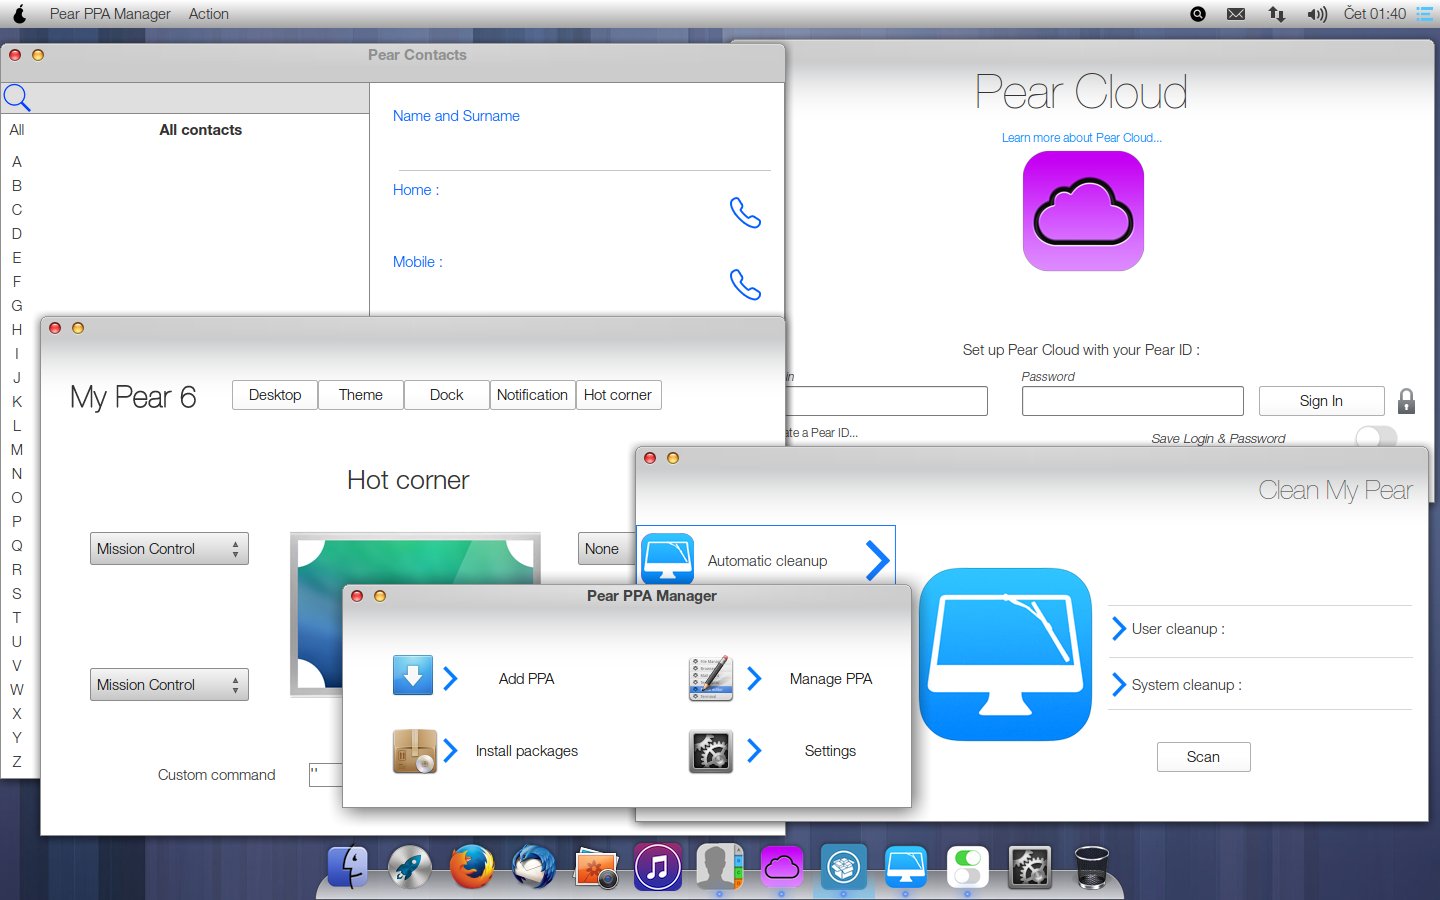Click the purple Pear Cloud logo

coord(1082,211)
